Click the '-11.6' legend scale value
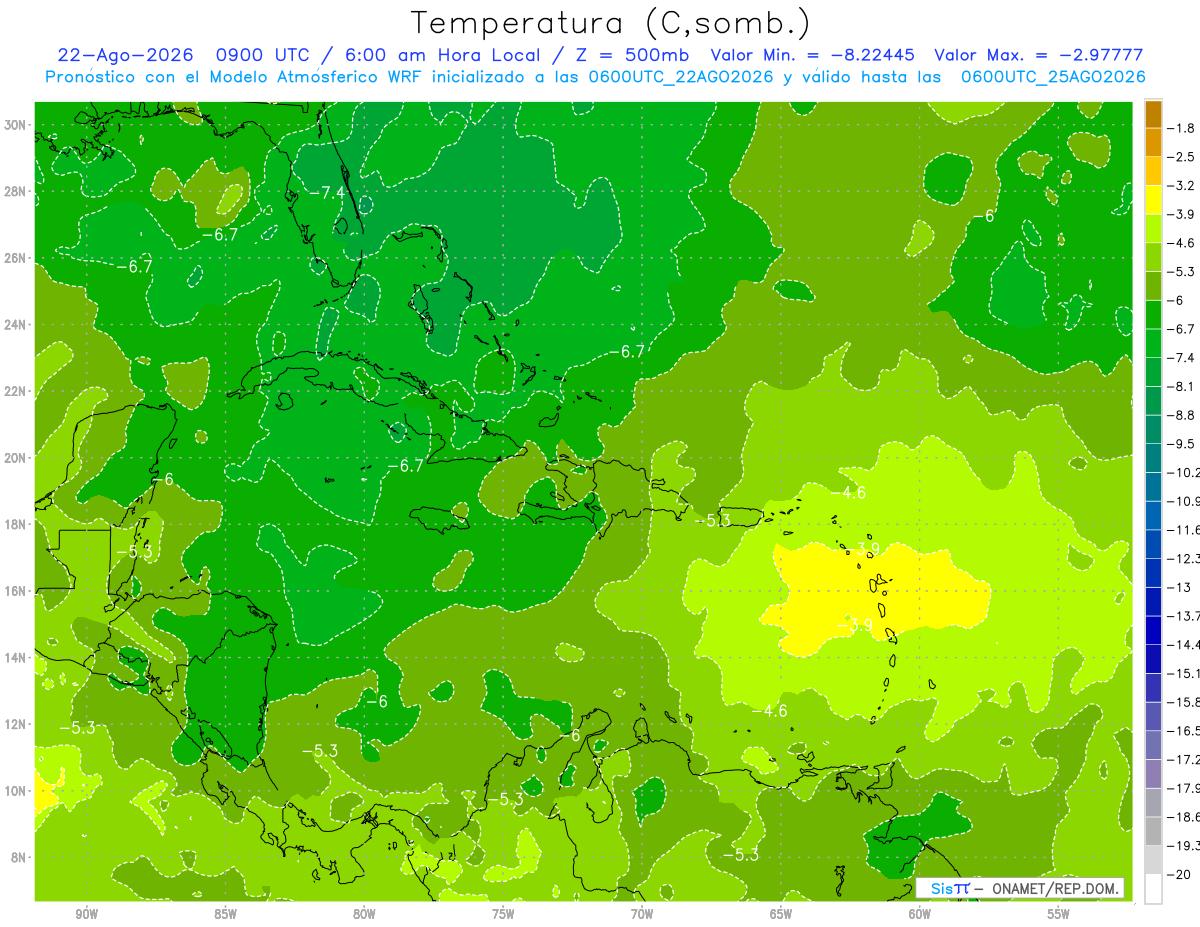This screenshot has height=927, width=1200. coord(1183,530)
